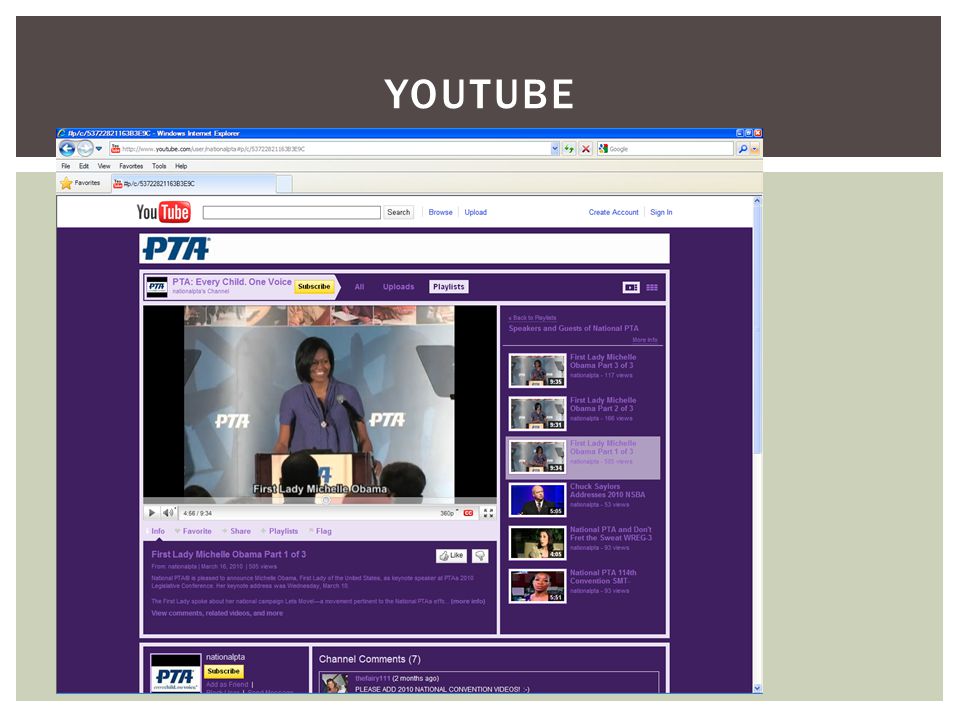
Task: Open the Edit menu
Action: (x=84, y=166)
